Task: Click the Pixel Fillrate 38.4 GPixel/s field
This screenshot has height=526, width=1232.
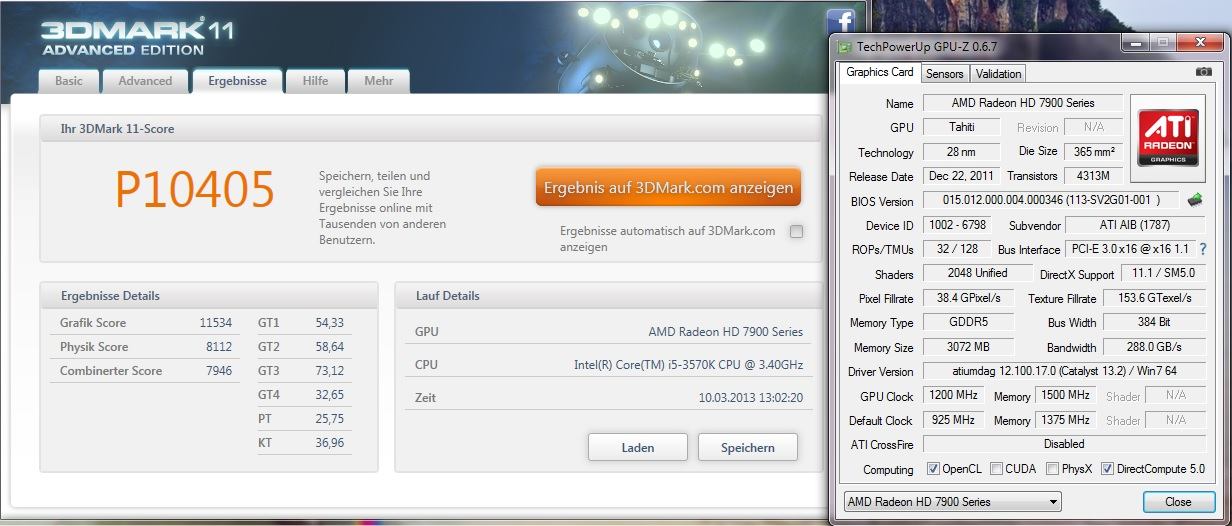Action: tap(967, 298)
